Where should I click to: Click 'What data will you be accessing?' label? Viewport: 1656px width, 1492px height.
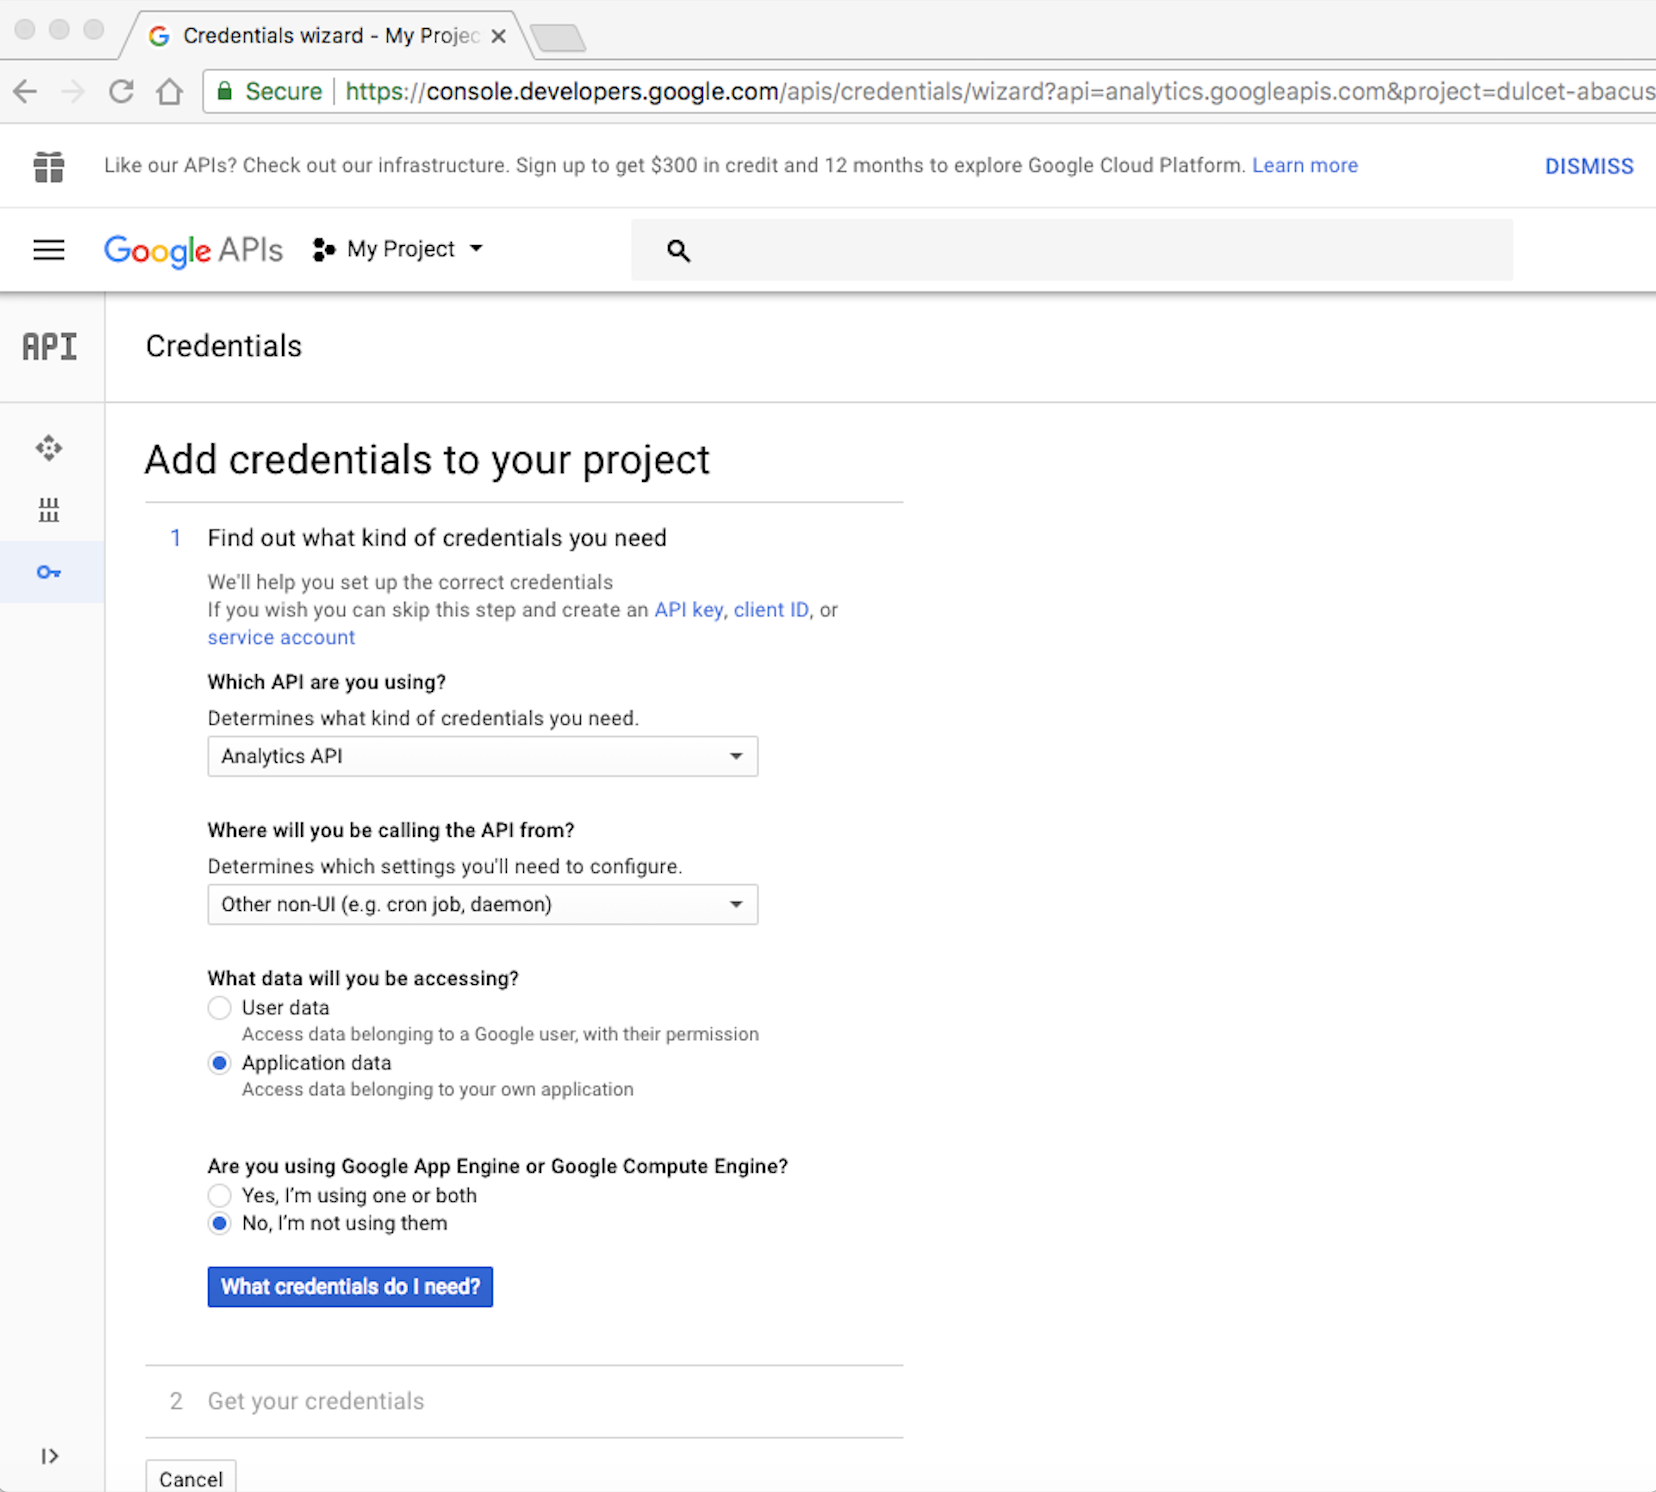(x=363, y=978)
